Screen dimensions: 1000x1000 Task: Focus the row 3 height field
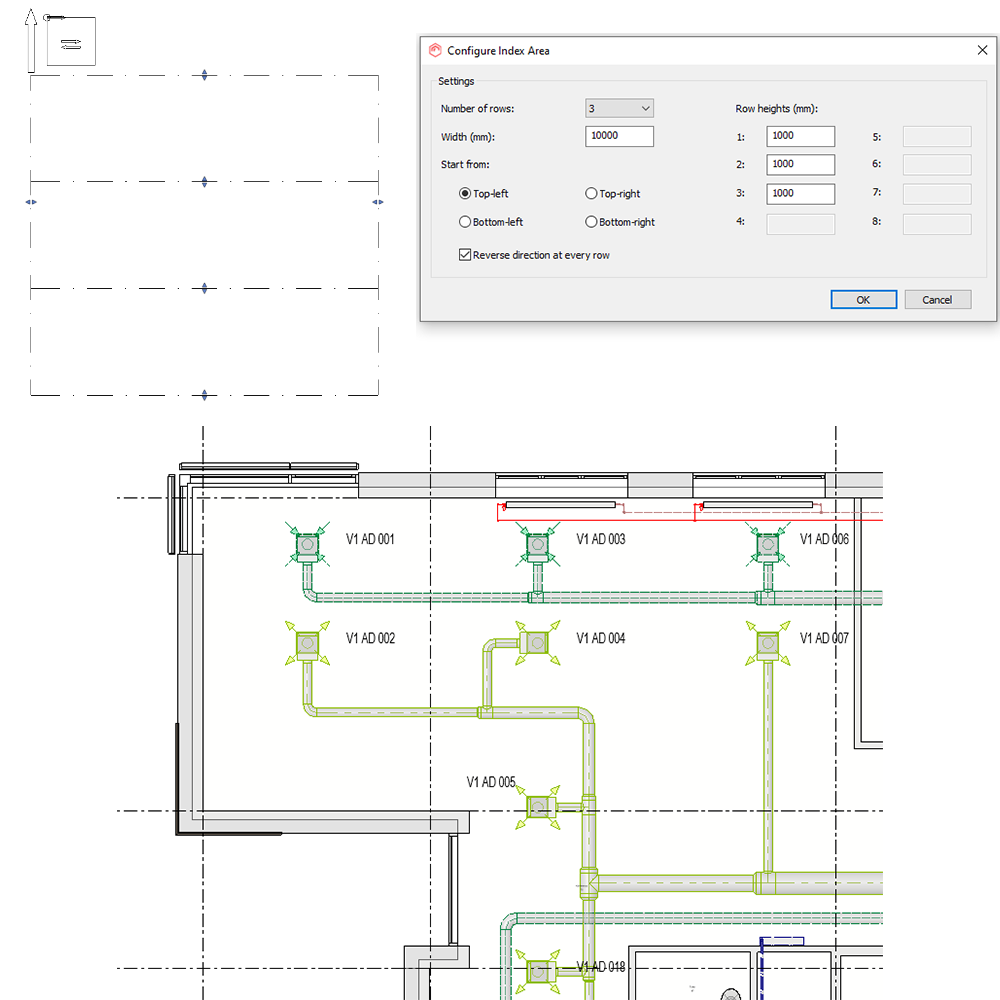pos(800,194)
